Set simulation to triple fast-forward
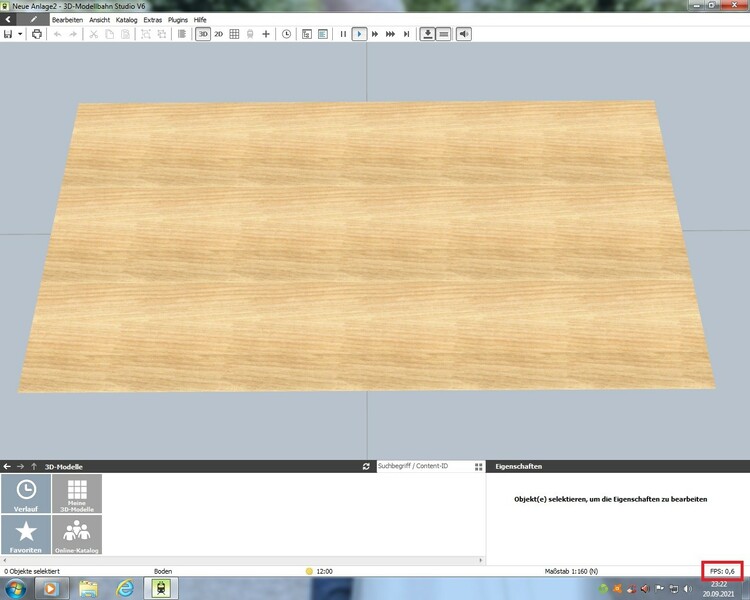Screen dimensions: 750x600 point(390,34)
